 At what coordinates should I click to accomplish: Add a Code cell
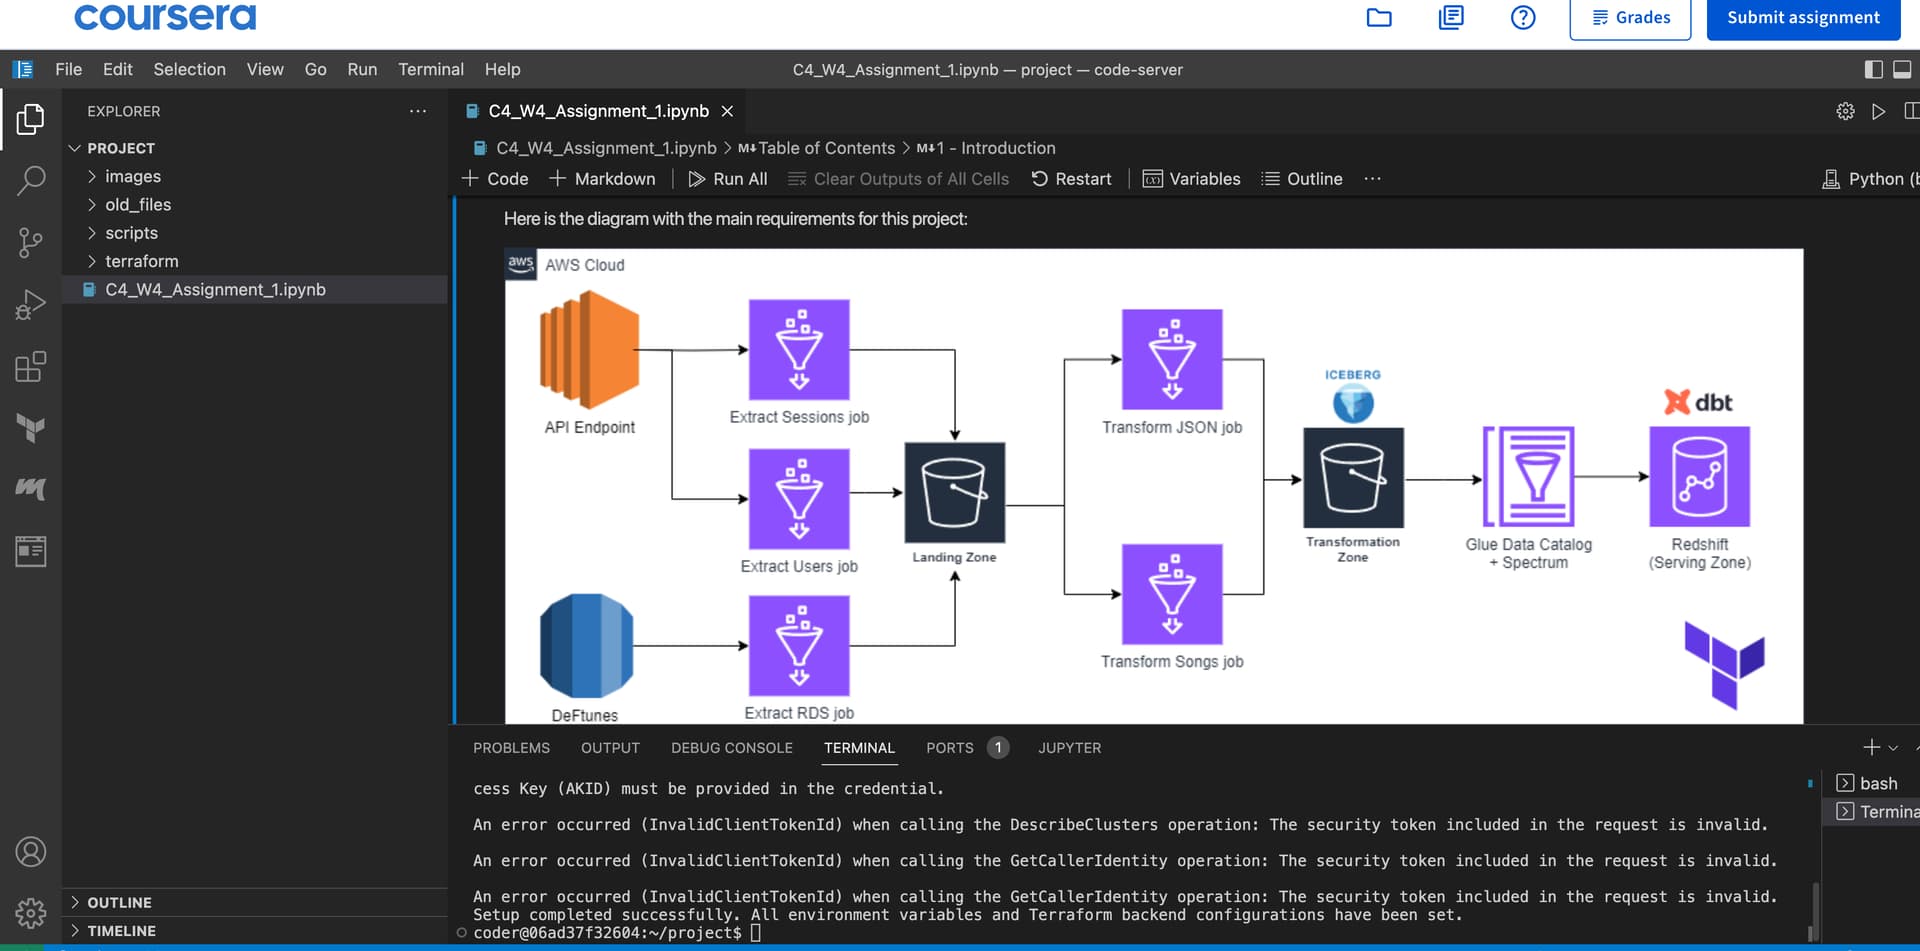coord(495,179)
